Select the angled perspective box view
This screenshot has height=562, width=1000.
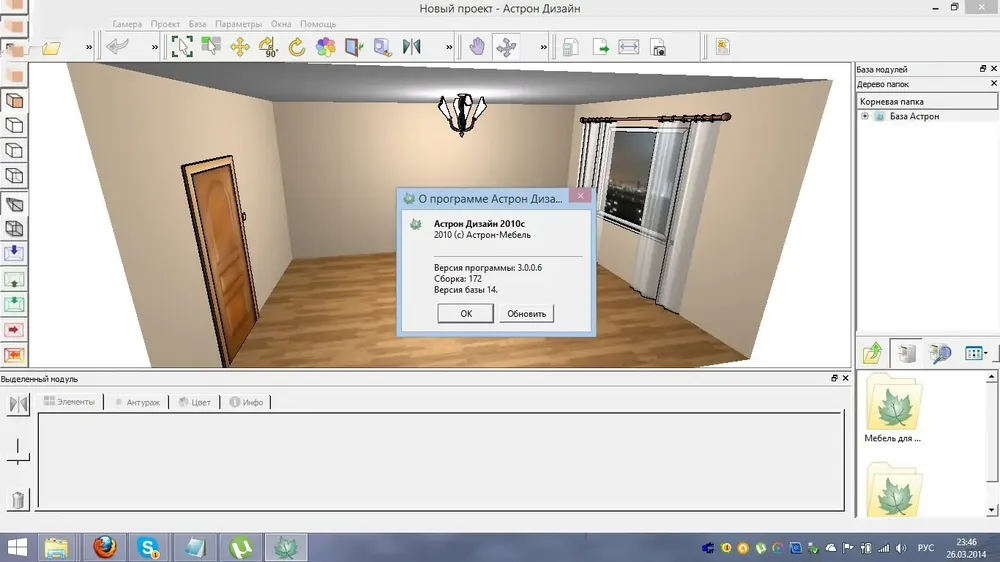[14, 204]
